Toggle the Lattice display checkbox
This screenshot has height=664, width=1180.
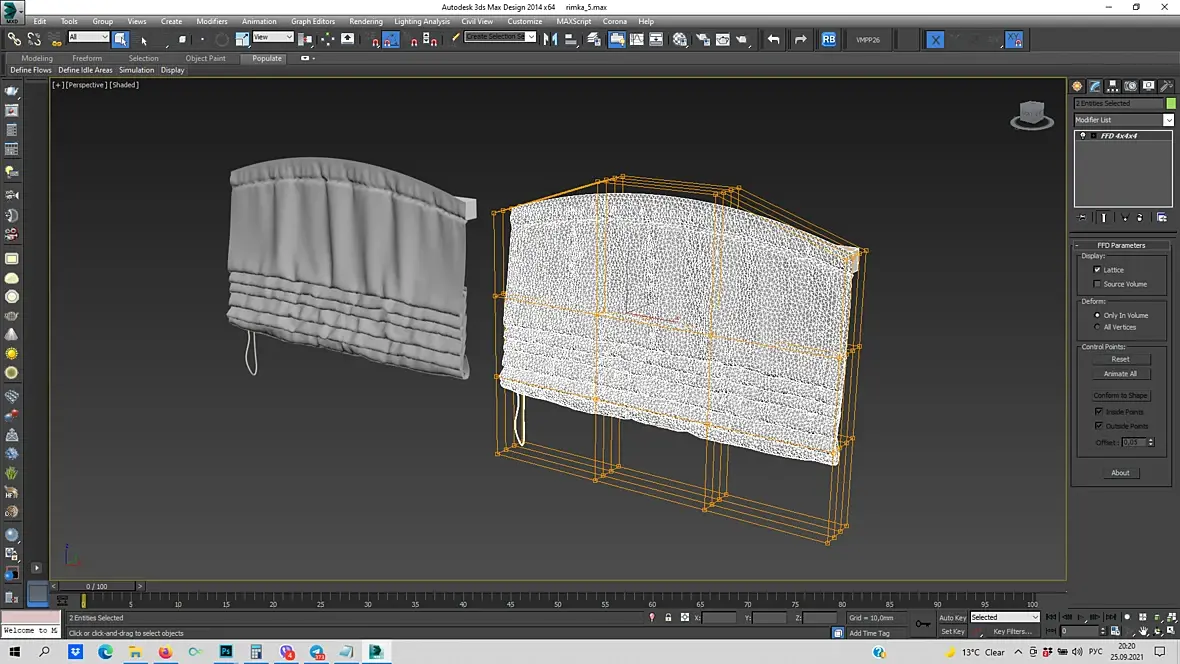(1097, 270)
